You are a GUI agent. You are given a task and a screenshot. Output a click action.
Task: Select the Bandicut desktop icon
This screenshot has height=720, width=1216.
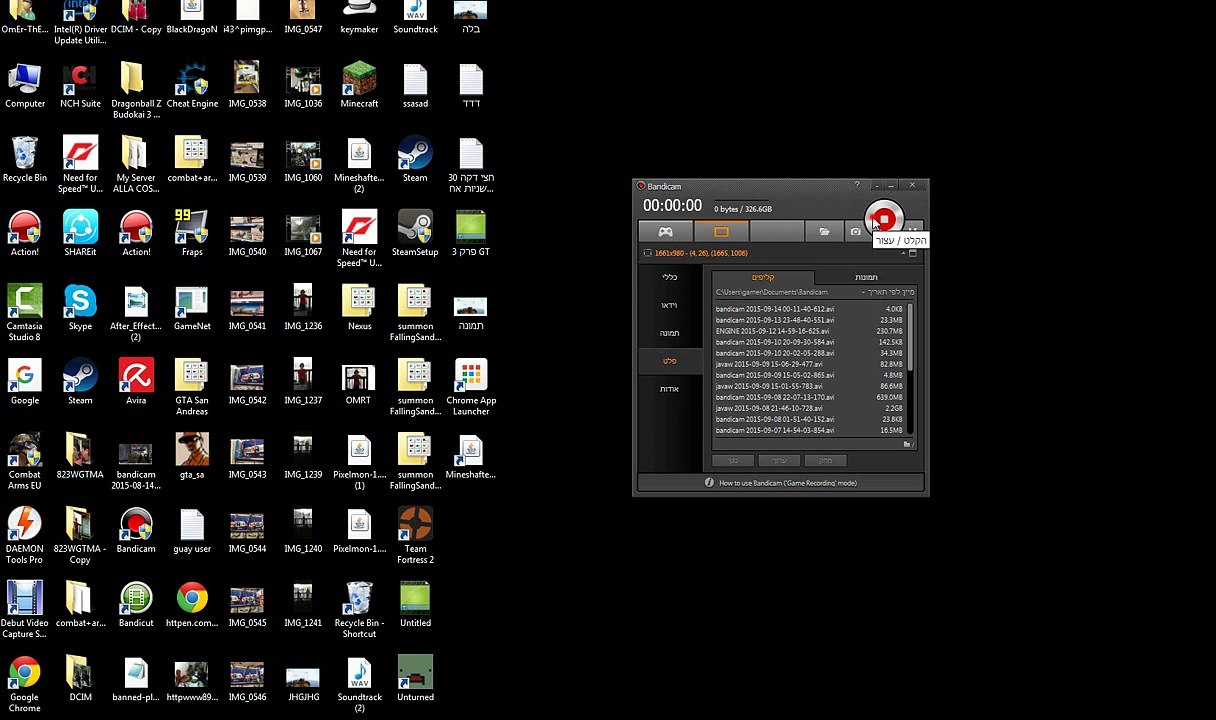pos(136,605)
